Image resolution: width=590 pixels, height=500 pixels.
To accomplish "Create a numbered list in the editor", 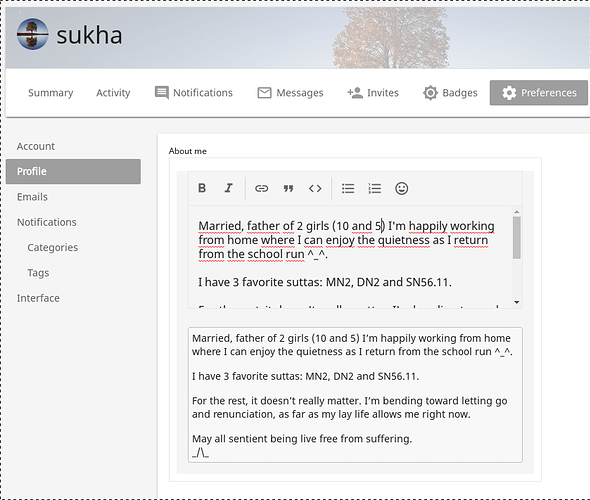I will [375, 188].
